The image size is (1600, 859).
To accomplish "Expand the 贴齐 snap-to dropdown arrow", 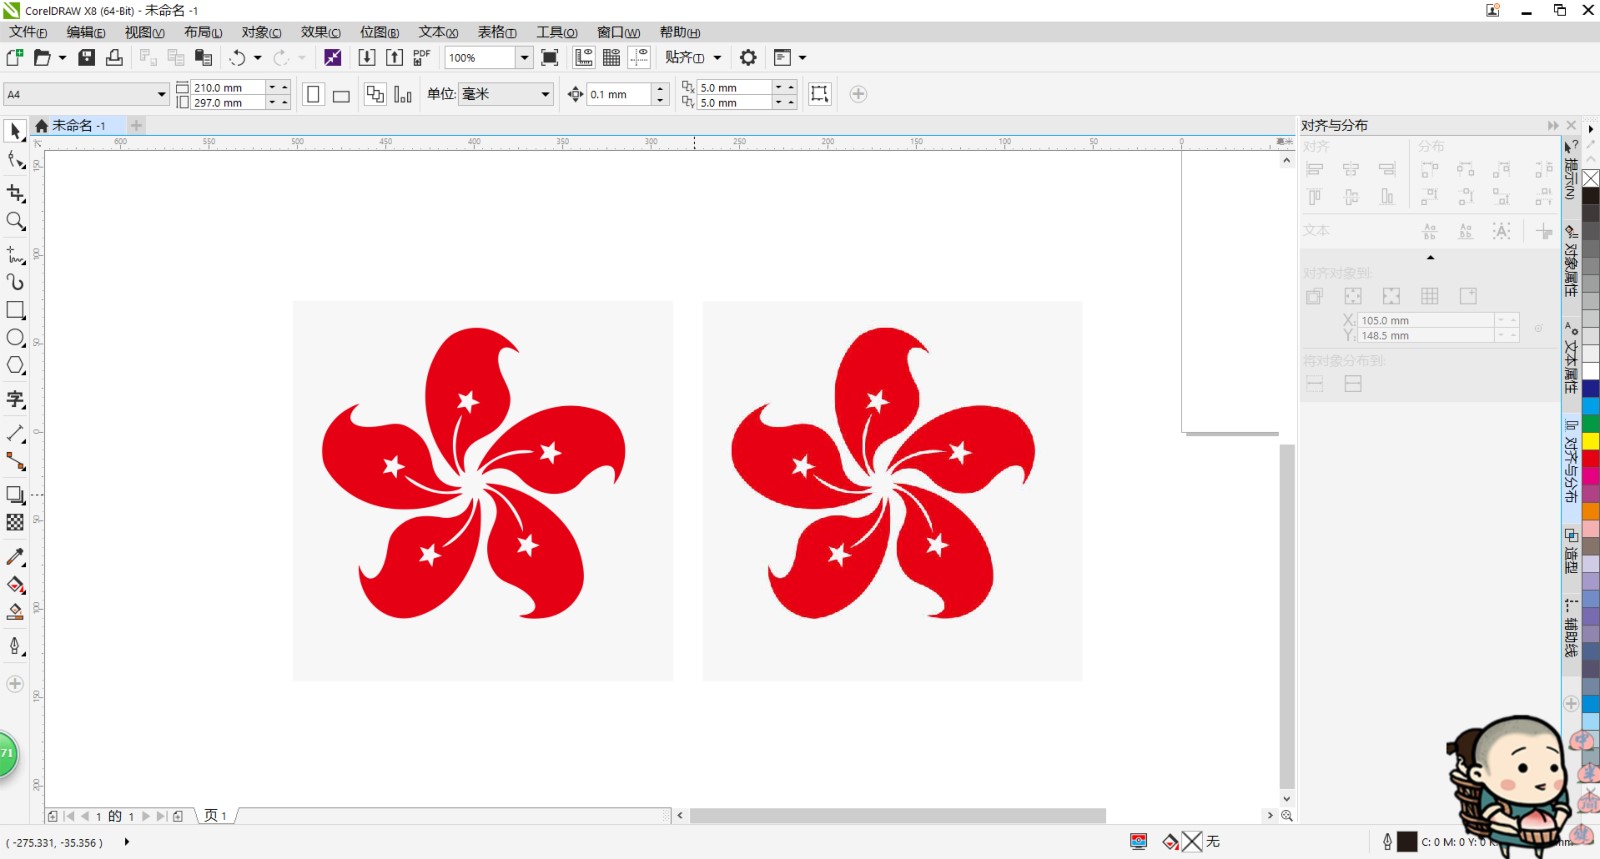I will click(x=717, y=57).
